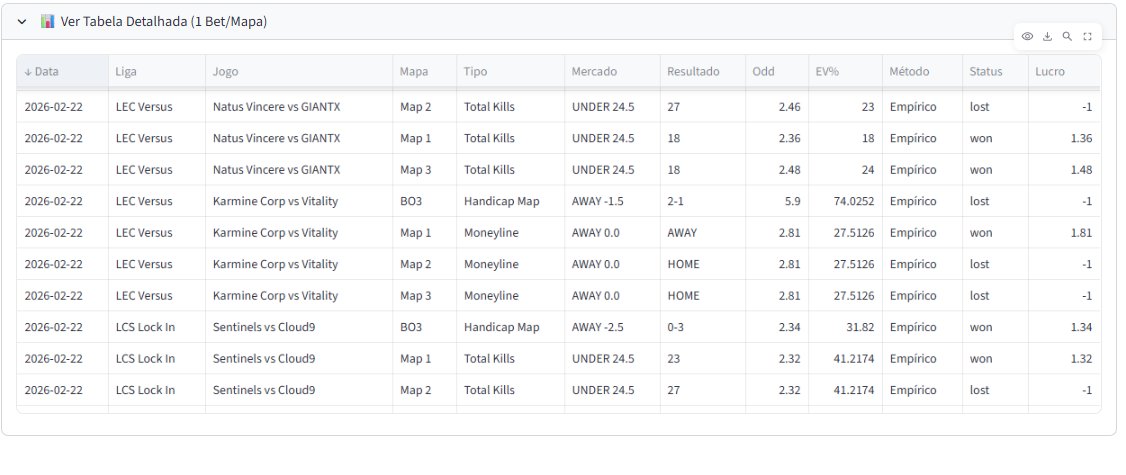Sort by the Jogo column header
1126x475 pixels.
299,72
